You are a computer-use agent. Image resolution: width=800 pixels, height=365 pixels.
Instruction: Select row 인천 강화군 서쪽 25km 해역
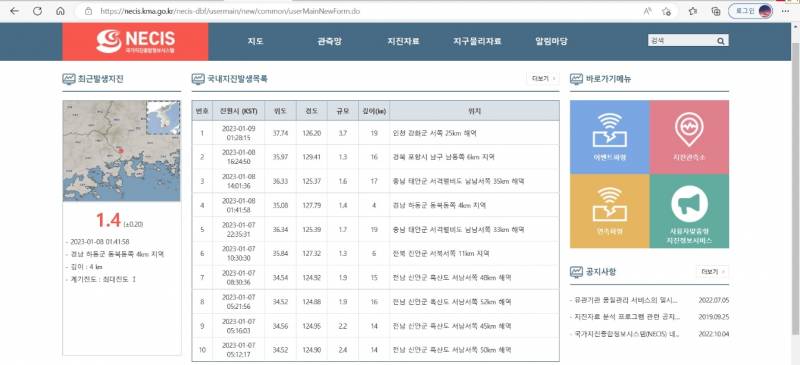click(376, 133)
